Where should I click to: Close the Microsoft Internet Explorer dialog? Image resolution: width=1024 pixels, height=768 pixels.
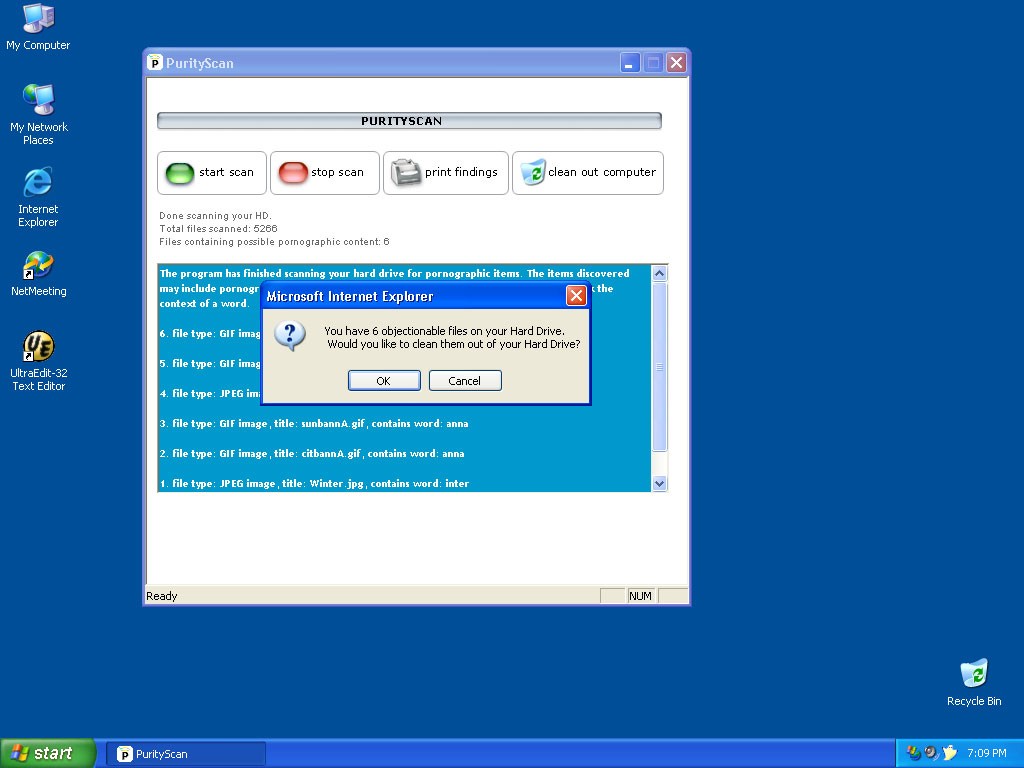tap(576, 296)
